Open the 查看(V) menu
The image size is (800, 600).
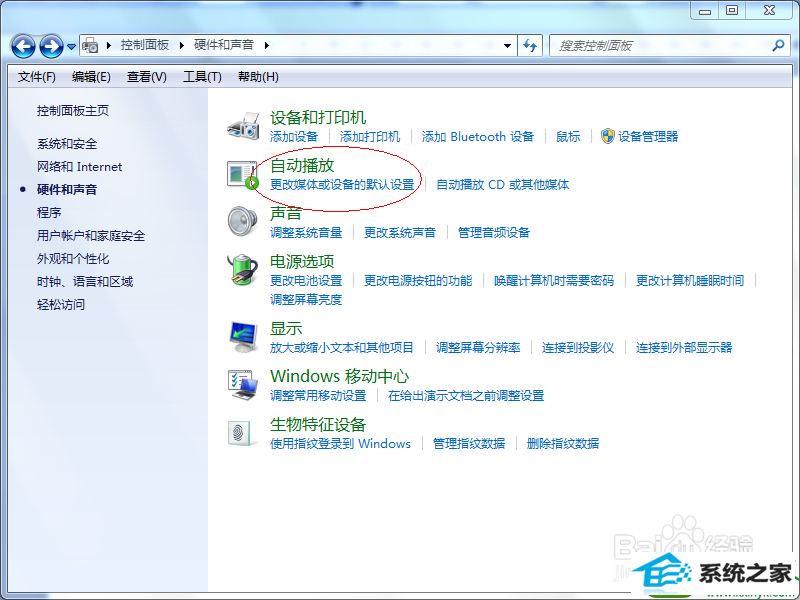click(147, 77)
